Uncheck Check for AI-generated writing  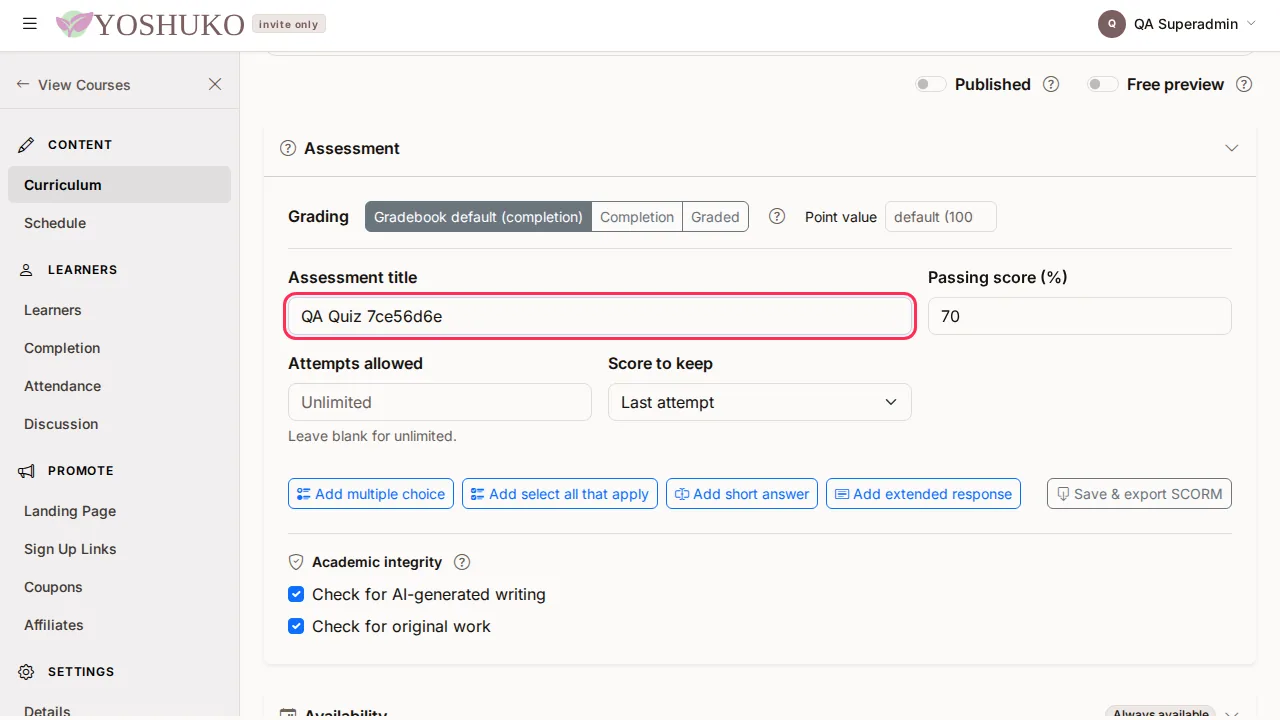tap(296, 594)
